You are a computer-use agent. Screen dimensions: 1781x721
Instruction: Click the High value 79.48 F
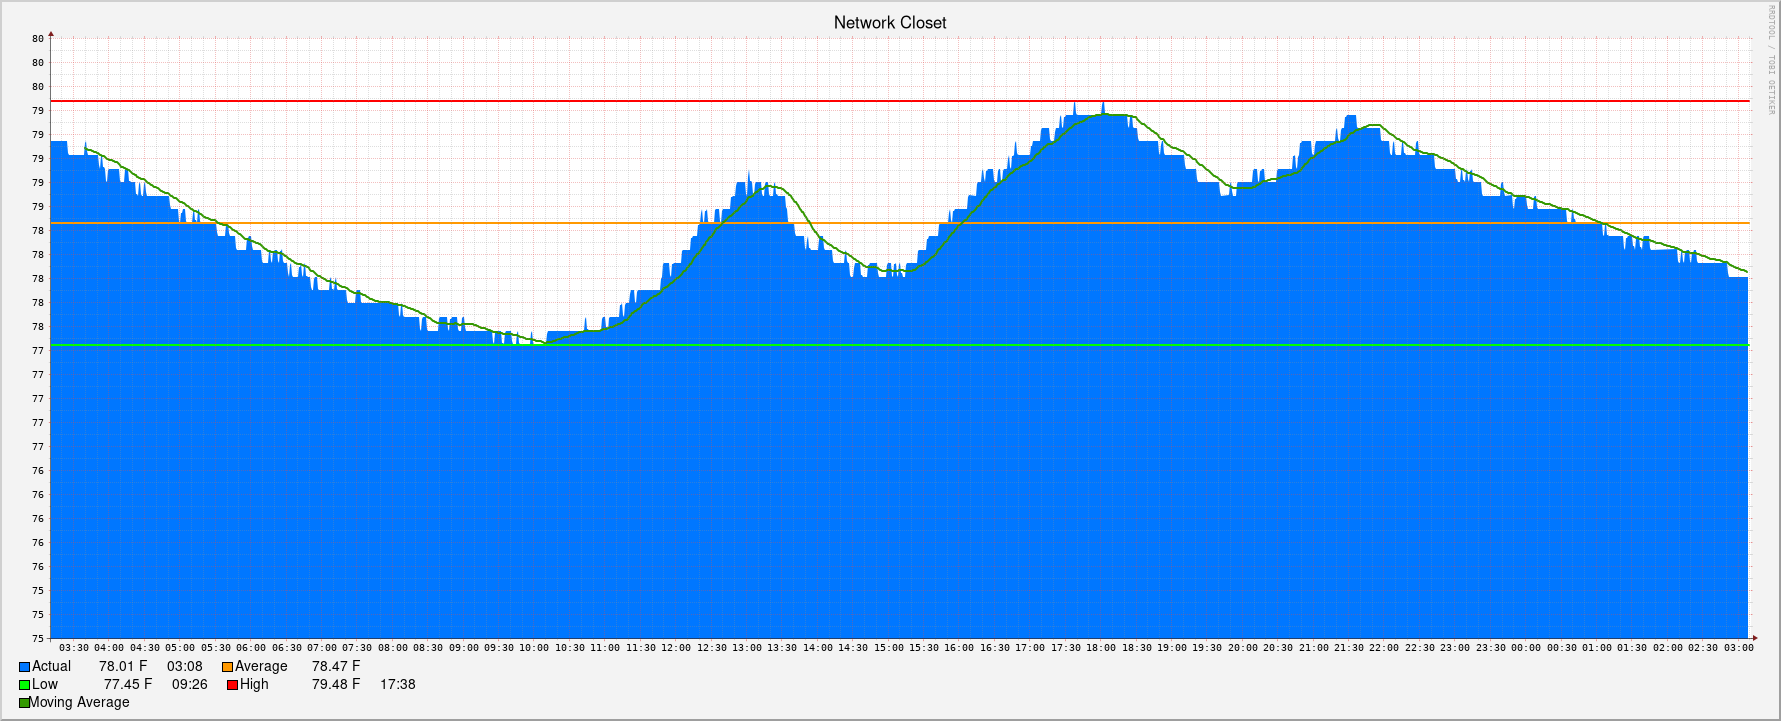tap(336, 685)
